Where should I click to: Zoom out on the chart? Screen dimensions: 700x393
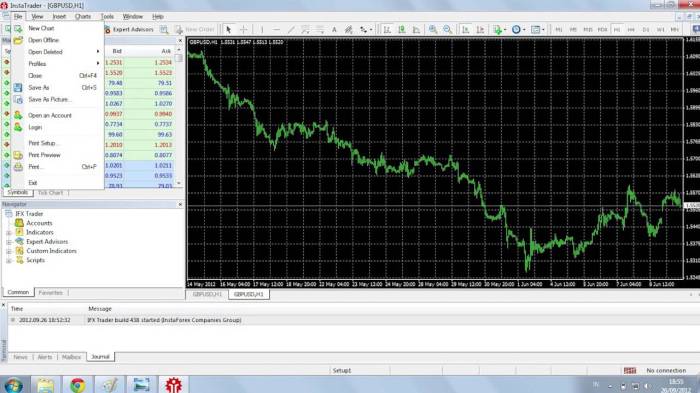coord(447,29)
